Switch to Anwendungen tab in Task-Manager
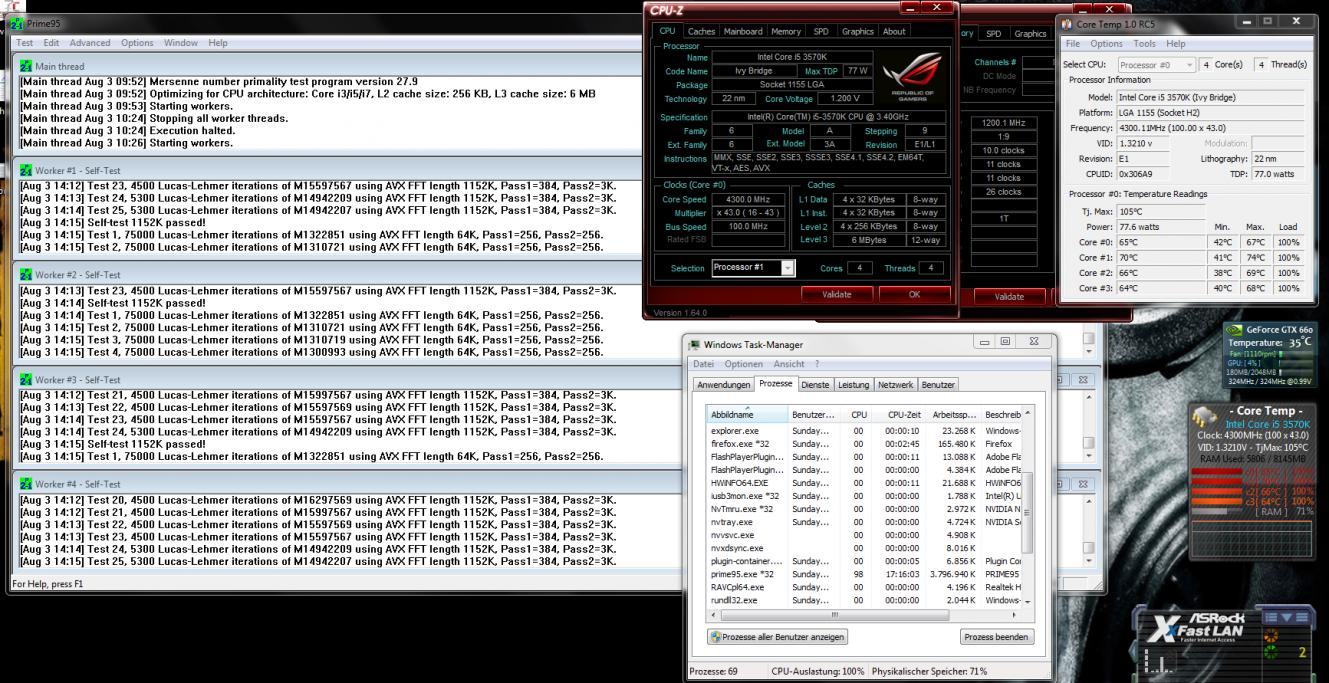1329x683 pixels. click(x=723, y=384)
